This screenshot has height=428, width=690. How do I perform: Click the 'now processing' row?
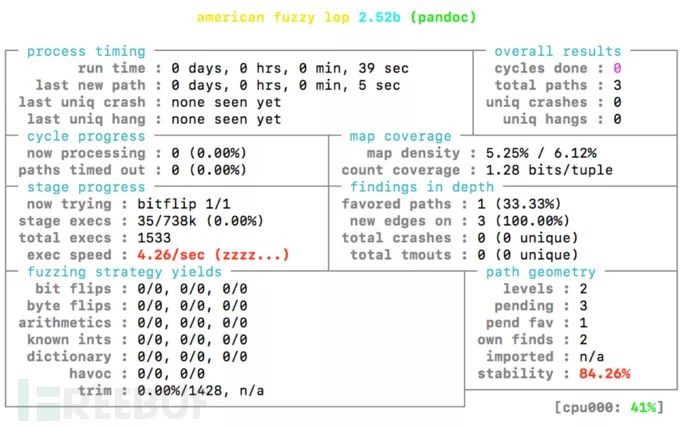pos(137,153)
